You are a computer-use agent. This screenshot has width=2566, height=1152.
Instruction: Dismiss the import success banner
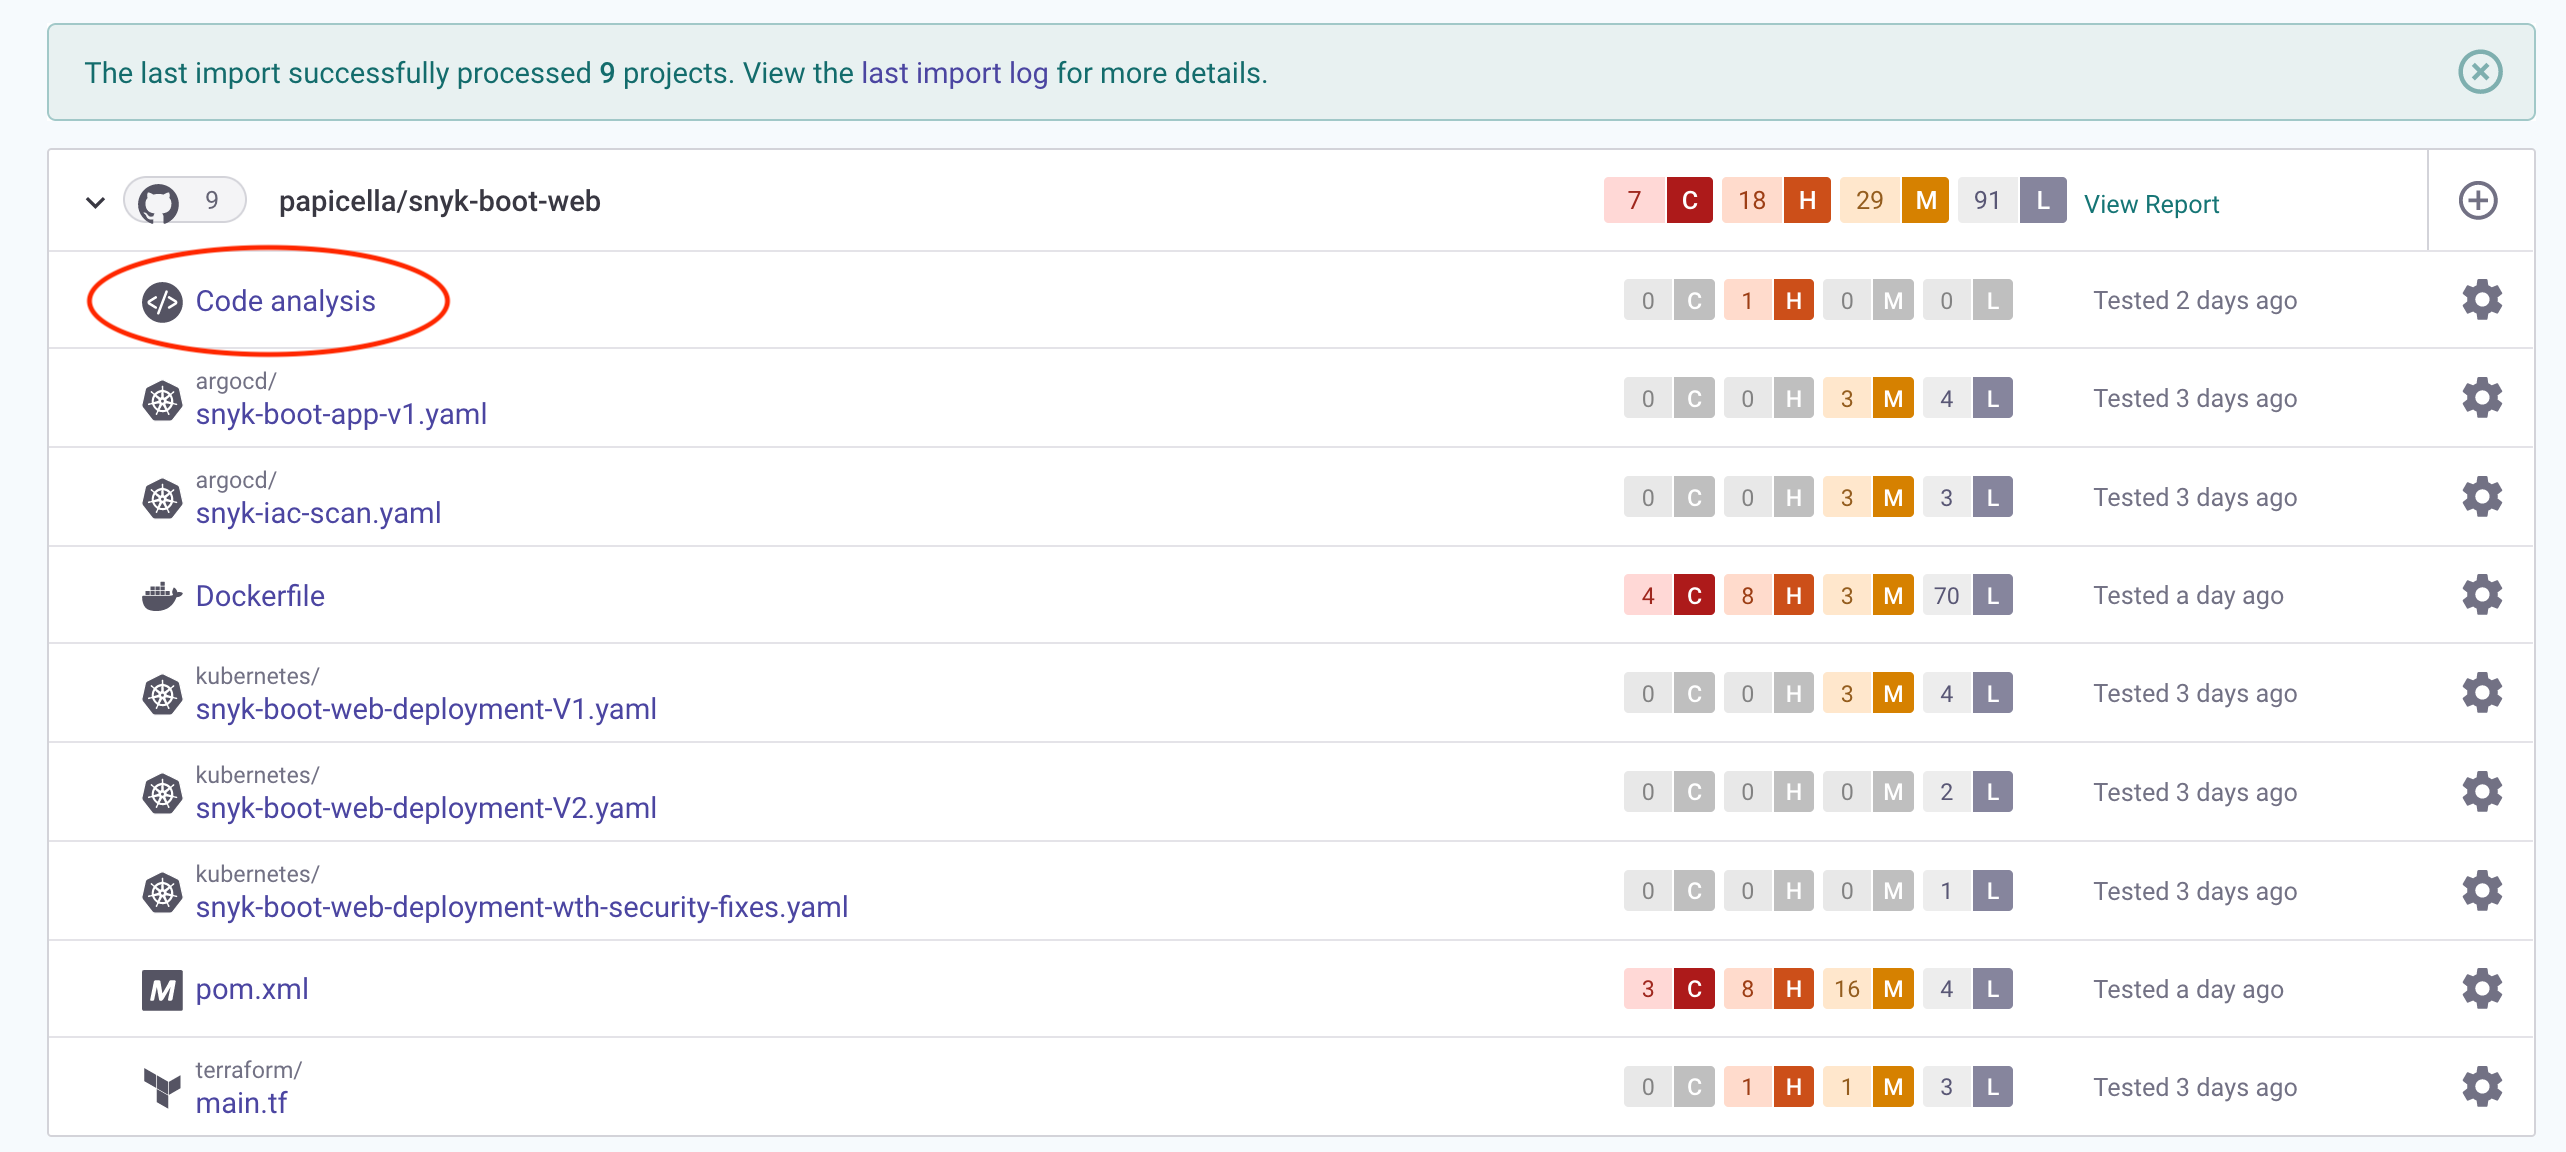click(x=2480, y=72)
